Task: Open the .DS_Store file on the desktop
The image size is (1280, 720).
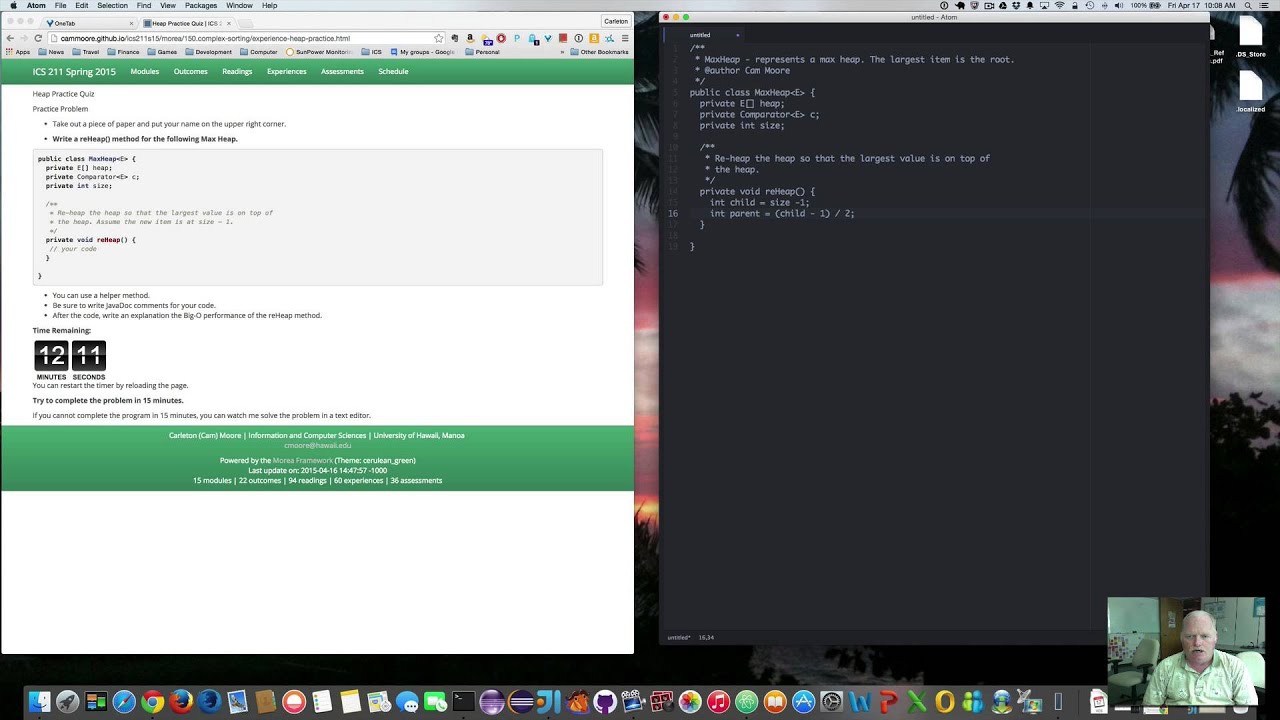Action: (x=1250, y=38)
